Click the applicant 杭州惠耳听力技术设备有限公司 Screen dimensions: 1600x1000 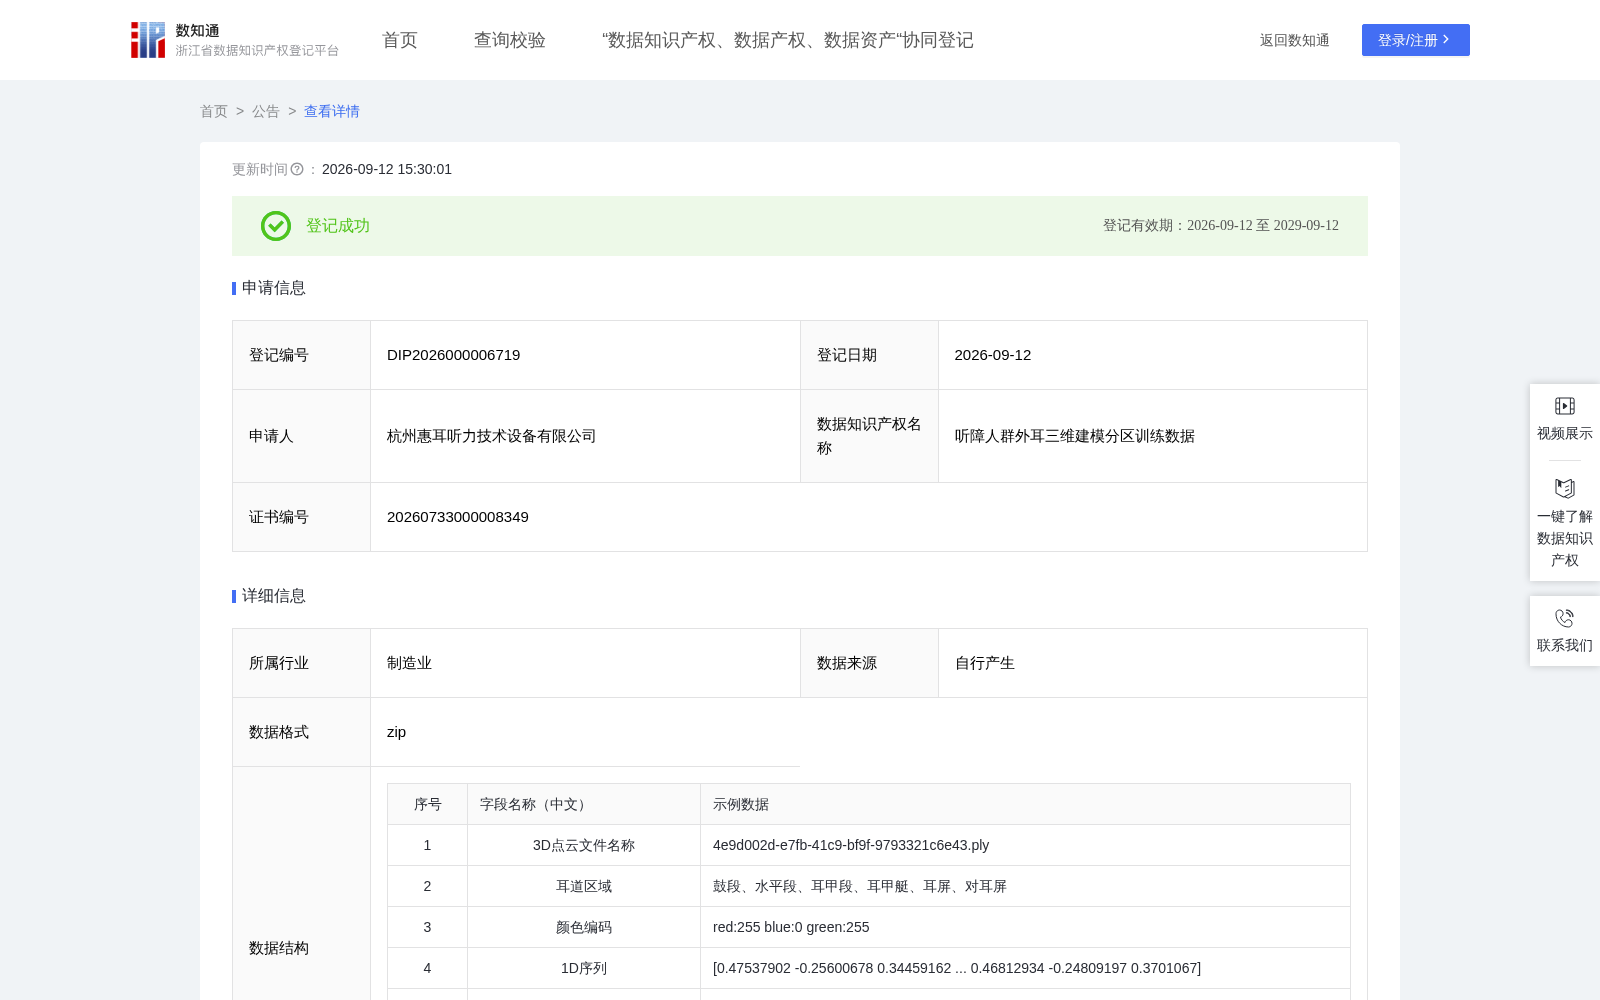click(x=492, y=436)
